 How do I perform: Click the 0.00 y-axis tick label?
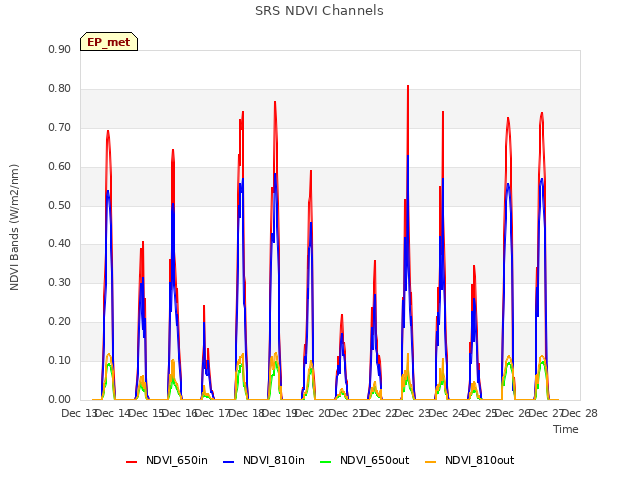pos(60,399)
